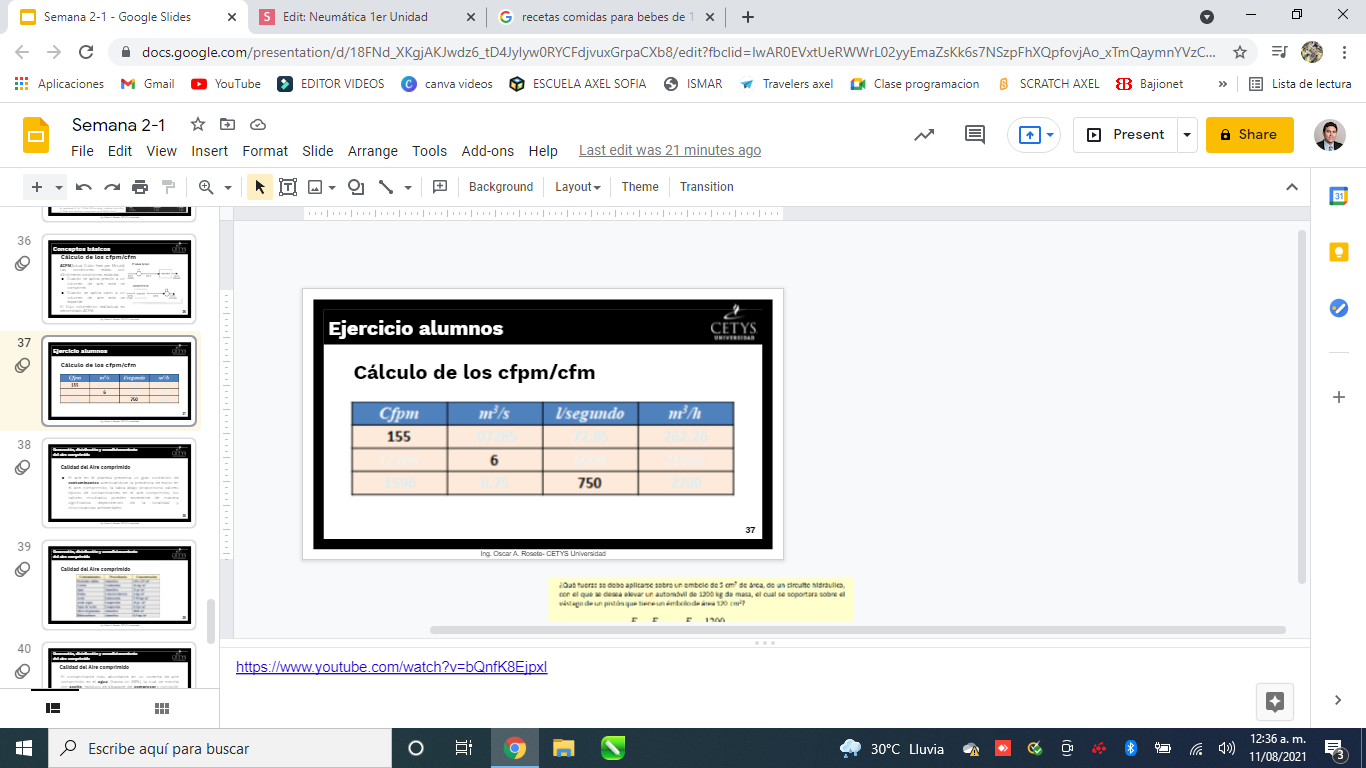This screenshot has height=768, width=1366.
Task: Select the Shape tool
Action: click(355, 187)
